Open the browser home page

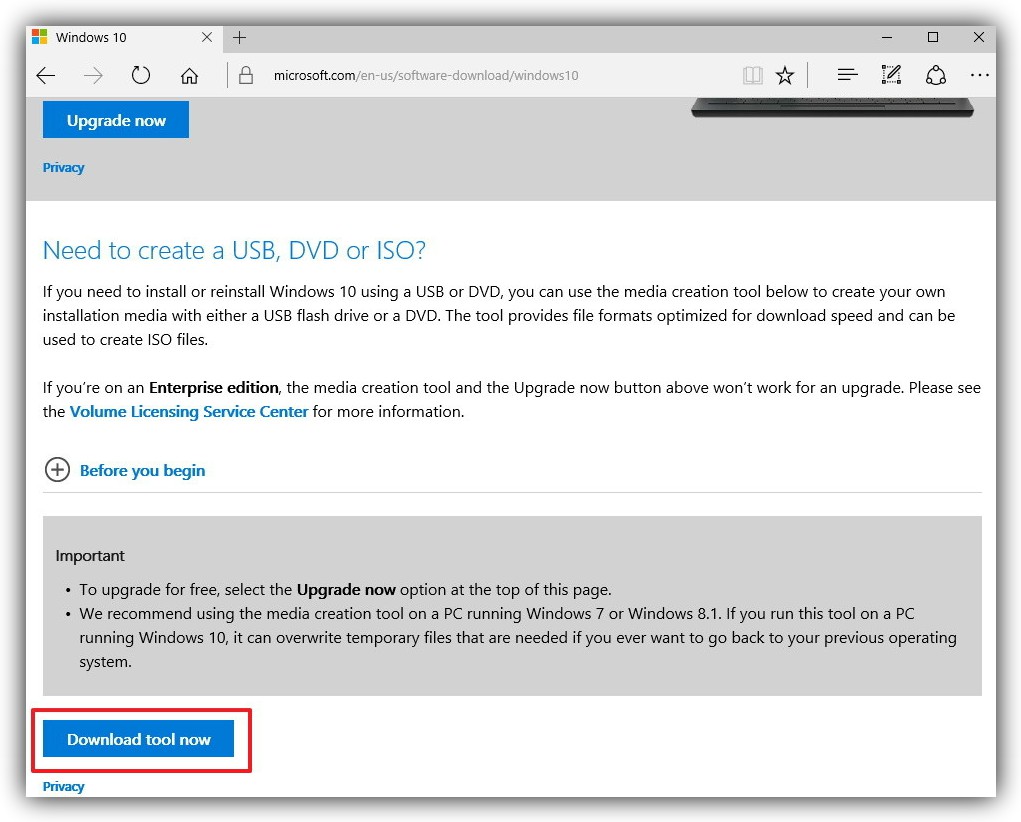point(189,76)
